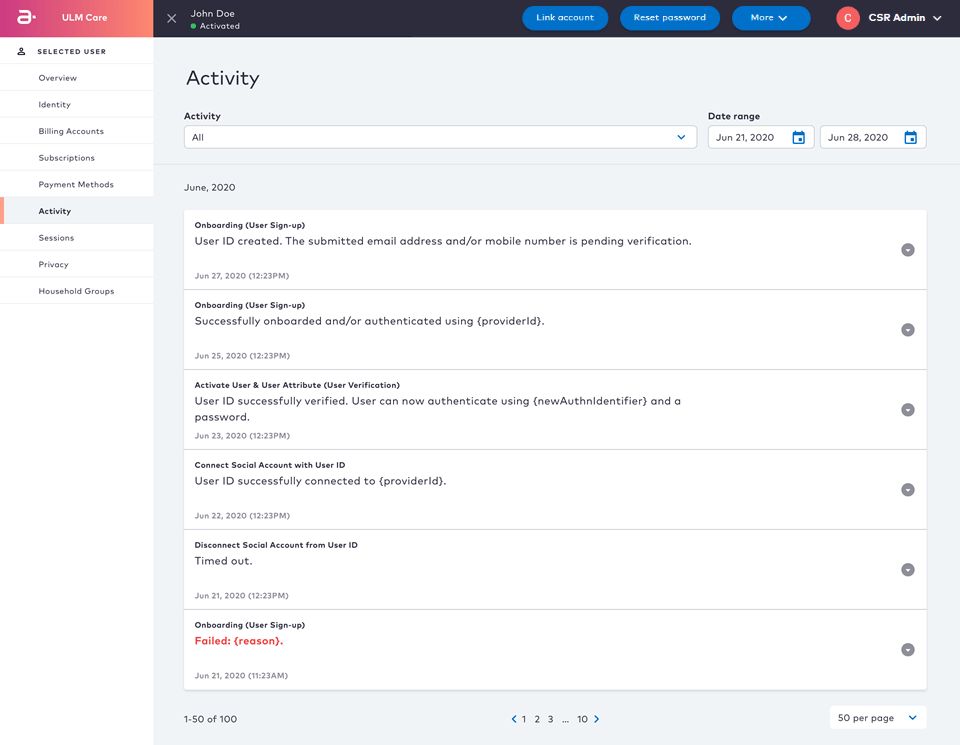Click the Jun 27, 2020 (12:23PM) timestamp
The width and height of the screenshot is (960, 745).
click(x=242, y=275)
